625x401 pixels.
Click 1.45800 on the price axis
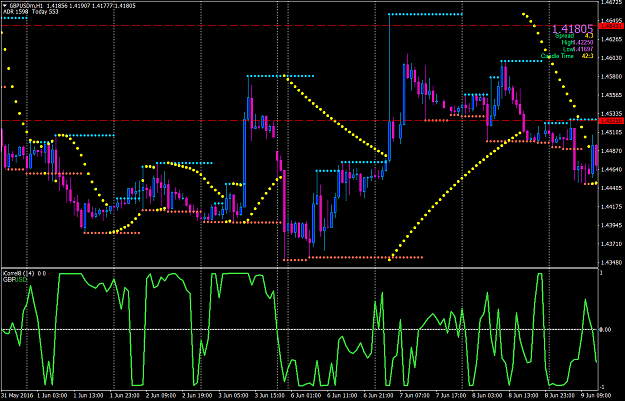pyautogui.click(x=612, y=76)
